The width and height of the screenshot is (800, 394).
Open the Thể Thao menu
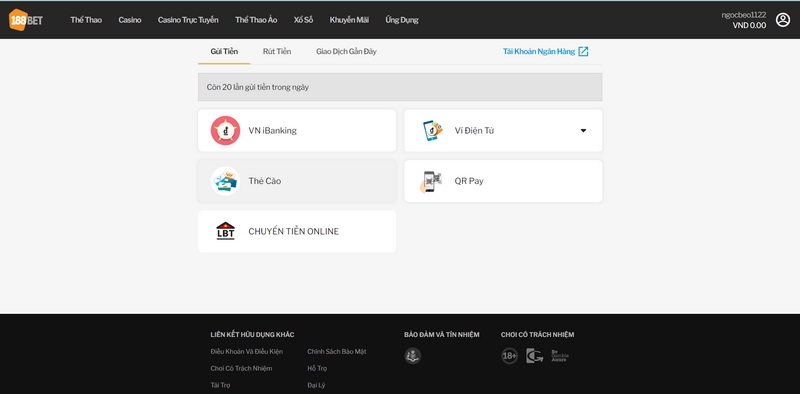[86, 20]
